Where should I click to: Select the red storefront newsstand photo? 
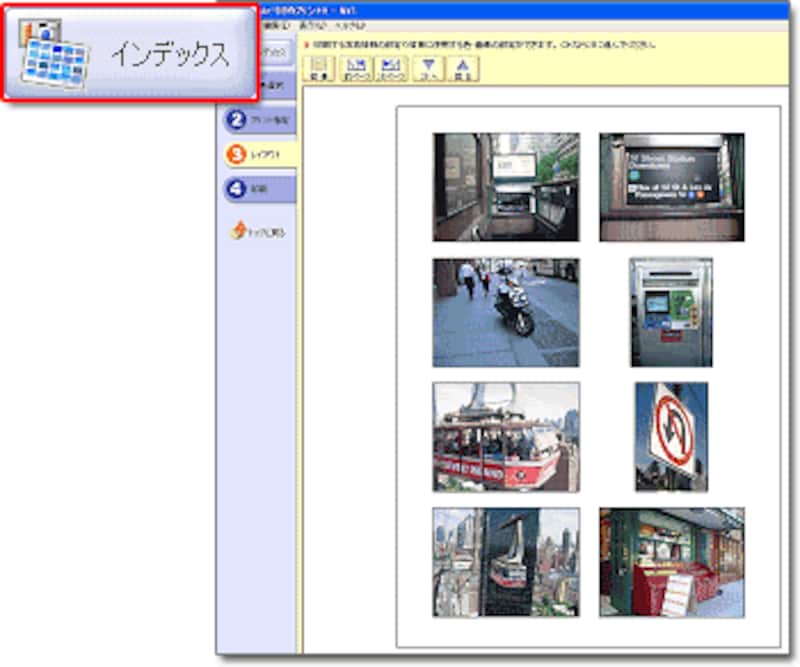click(x=671, y=561)
